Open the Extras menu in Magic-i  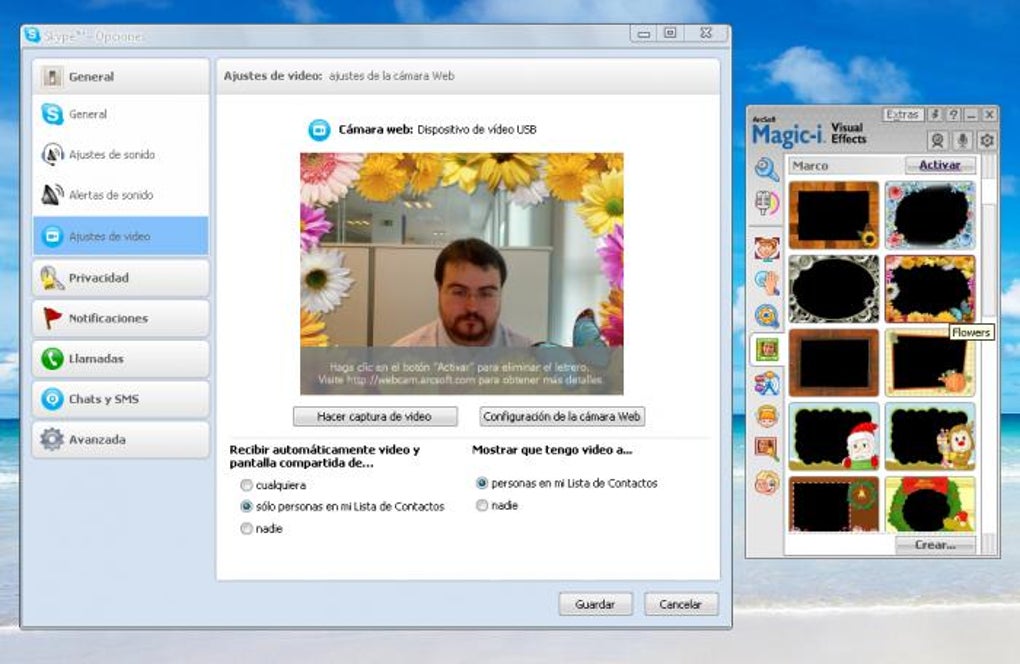click(902, 114)
